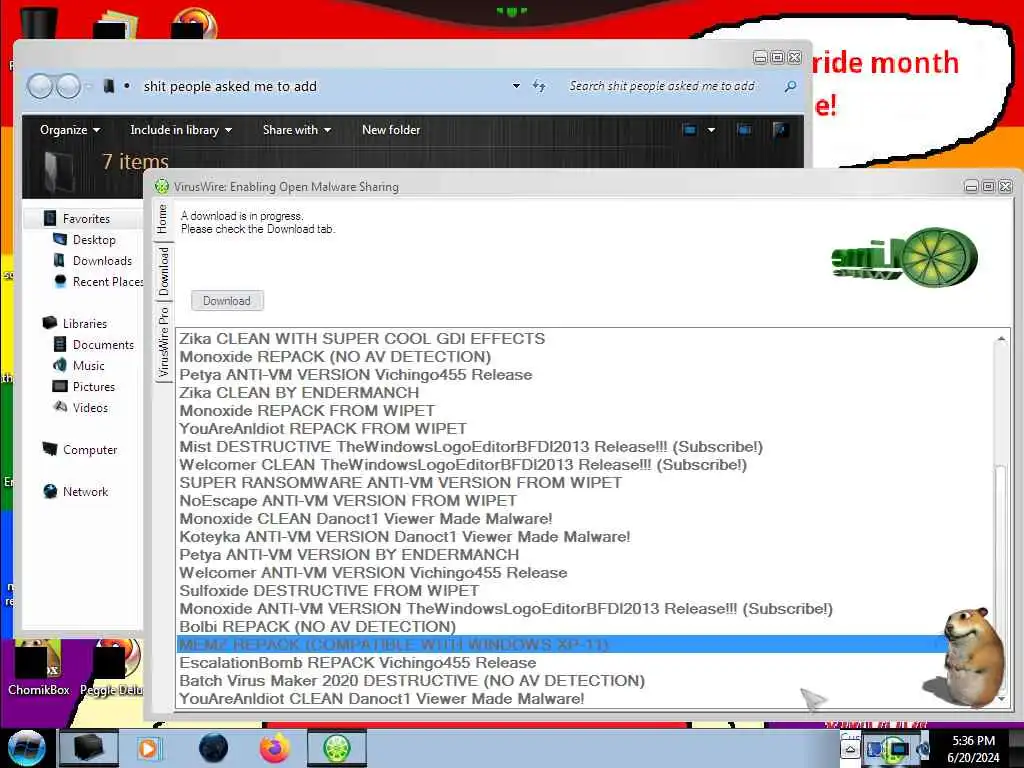1024x768 pixels.
Task: Open Downloads in Explorer sidebar
Action: click(x=103, y=261)
